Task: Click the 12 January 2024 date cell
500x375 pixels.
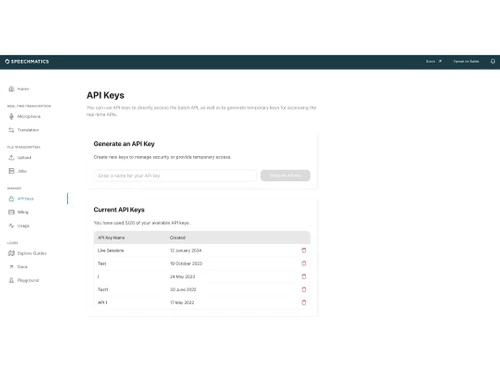Action: 186,250
